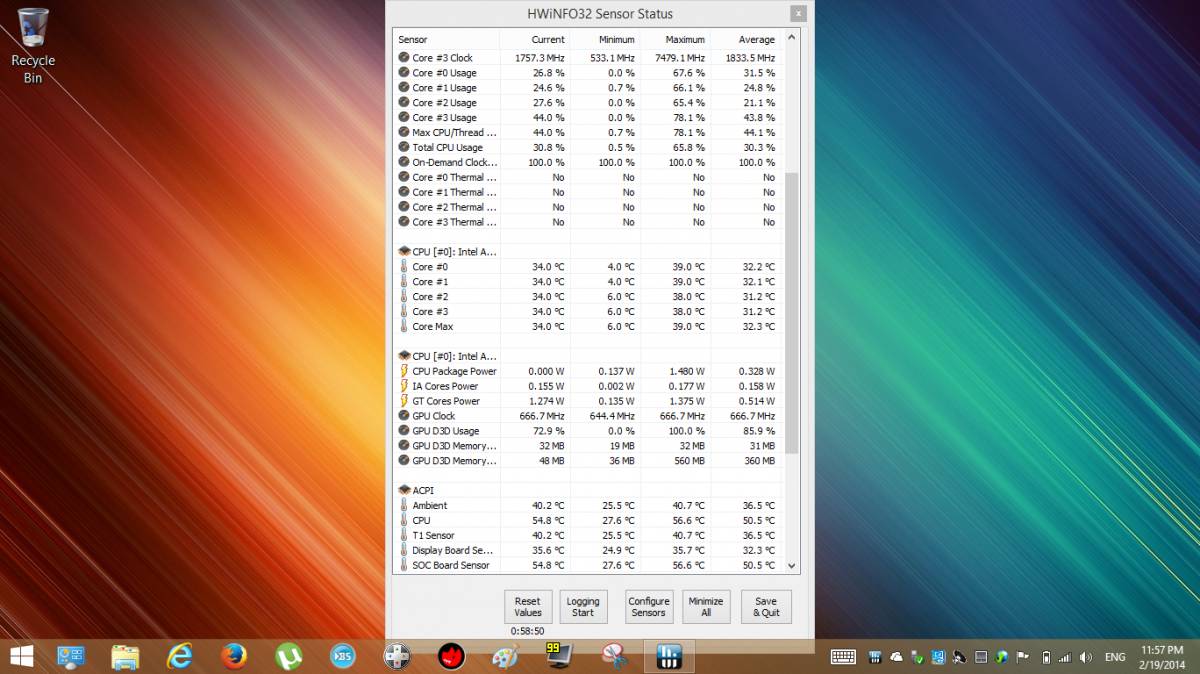Click the Average column header
Image resolution: width=1200 pixels, height=674 pixels.
(745, 40)
